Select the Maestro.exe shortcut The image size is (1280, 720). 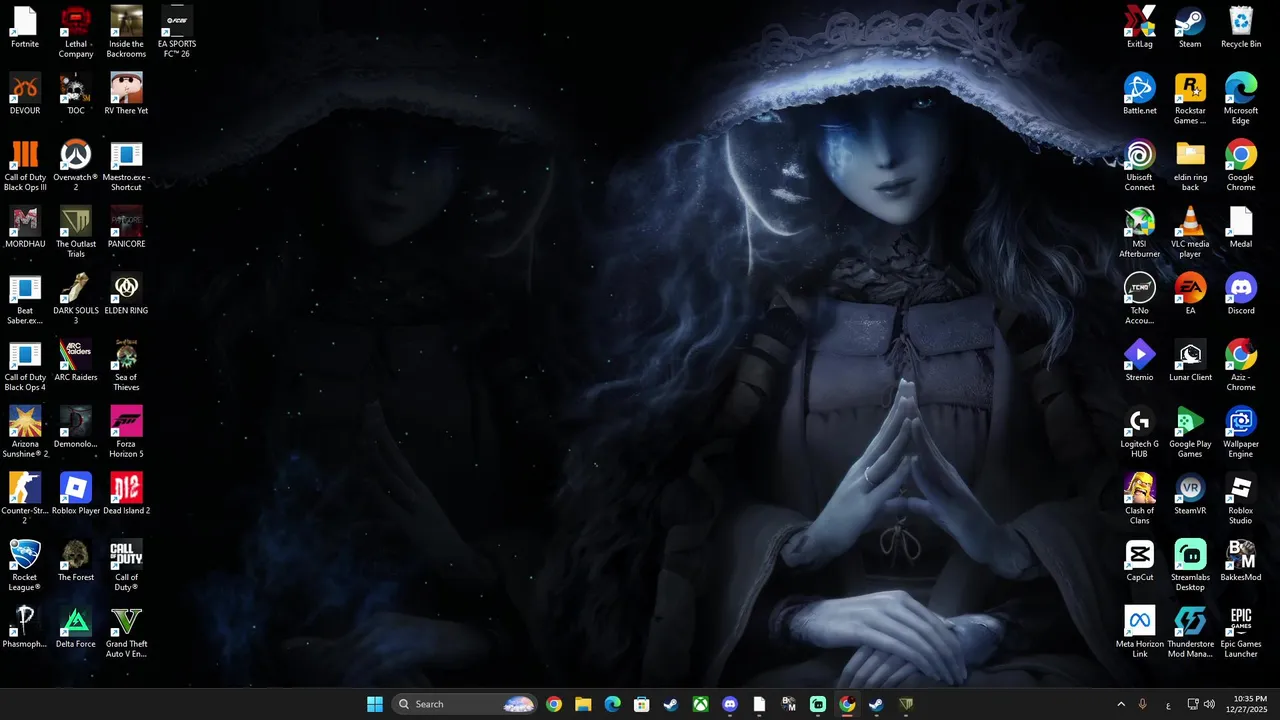pos(126,166)
